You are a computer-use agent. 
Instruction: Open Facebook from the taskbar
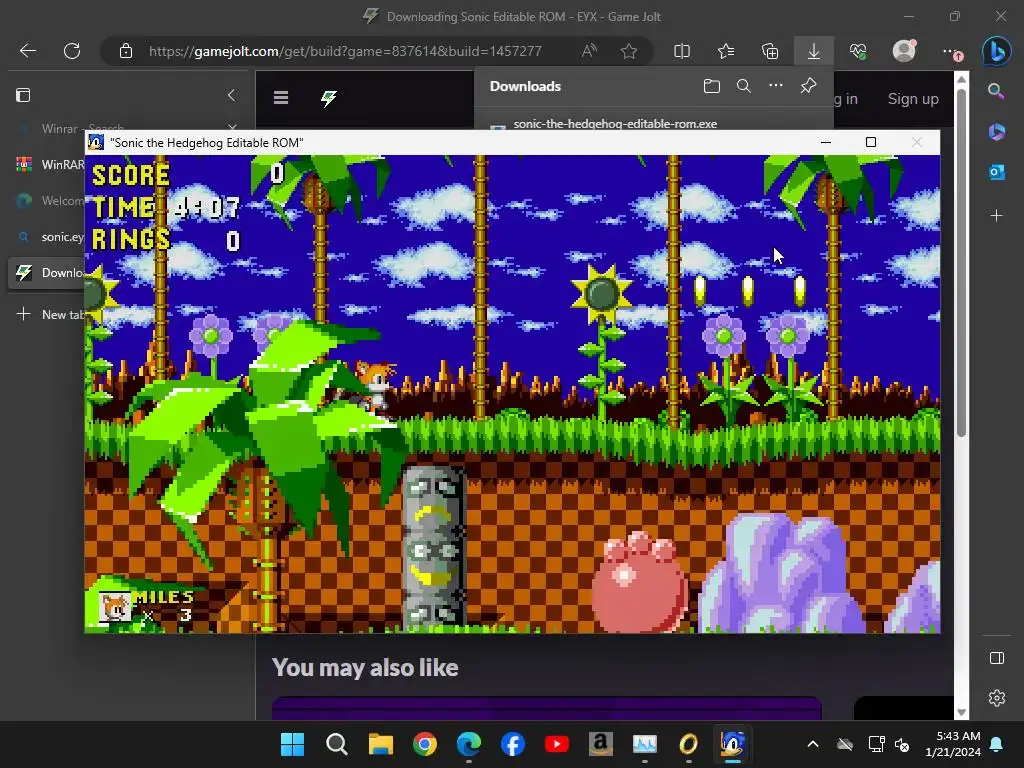[513, 744]
